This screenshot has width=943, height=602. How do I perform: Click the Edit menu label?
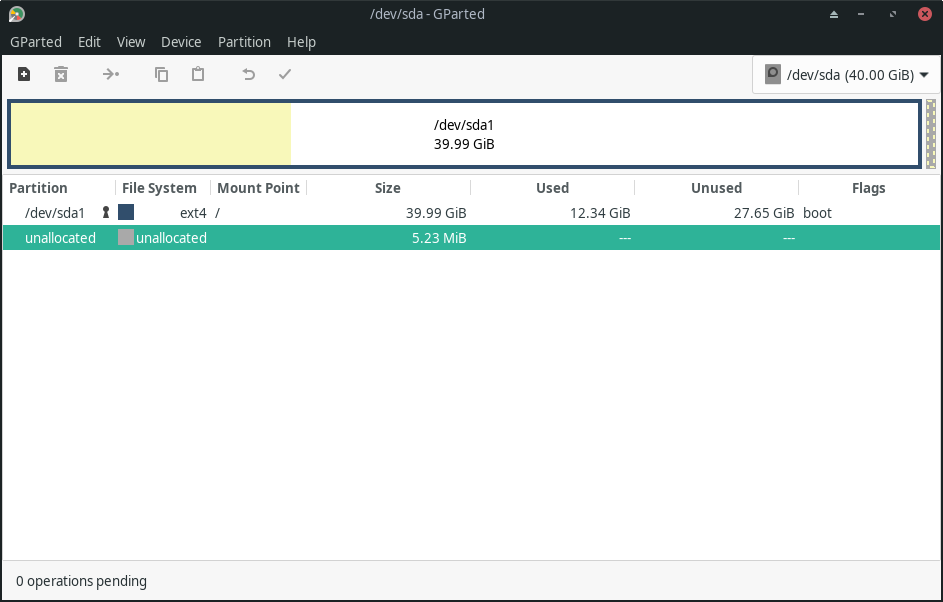[89, 42]
